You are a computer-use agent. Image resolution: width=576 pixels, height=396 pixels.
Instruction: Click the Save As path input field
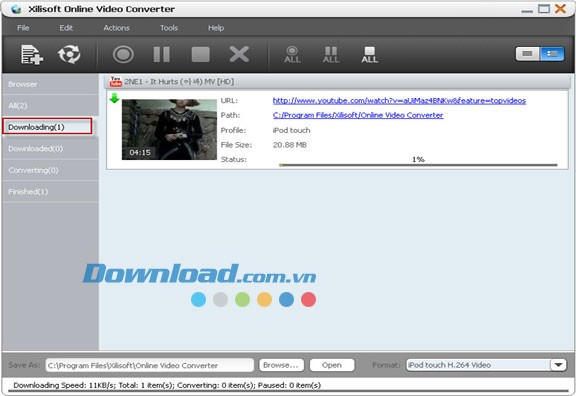(x=150, y=366)
